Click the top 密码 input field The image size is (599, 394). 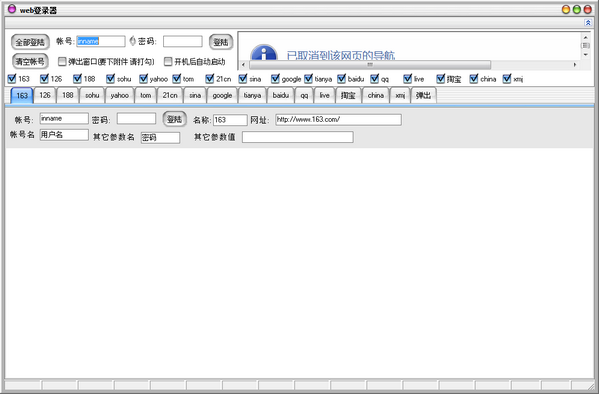pyautogui.click(x=183, y=41)
